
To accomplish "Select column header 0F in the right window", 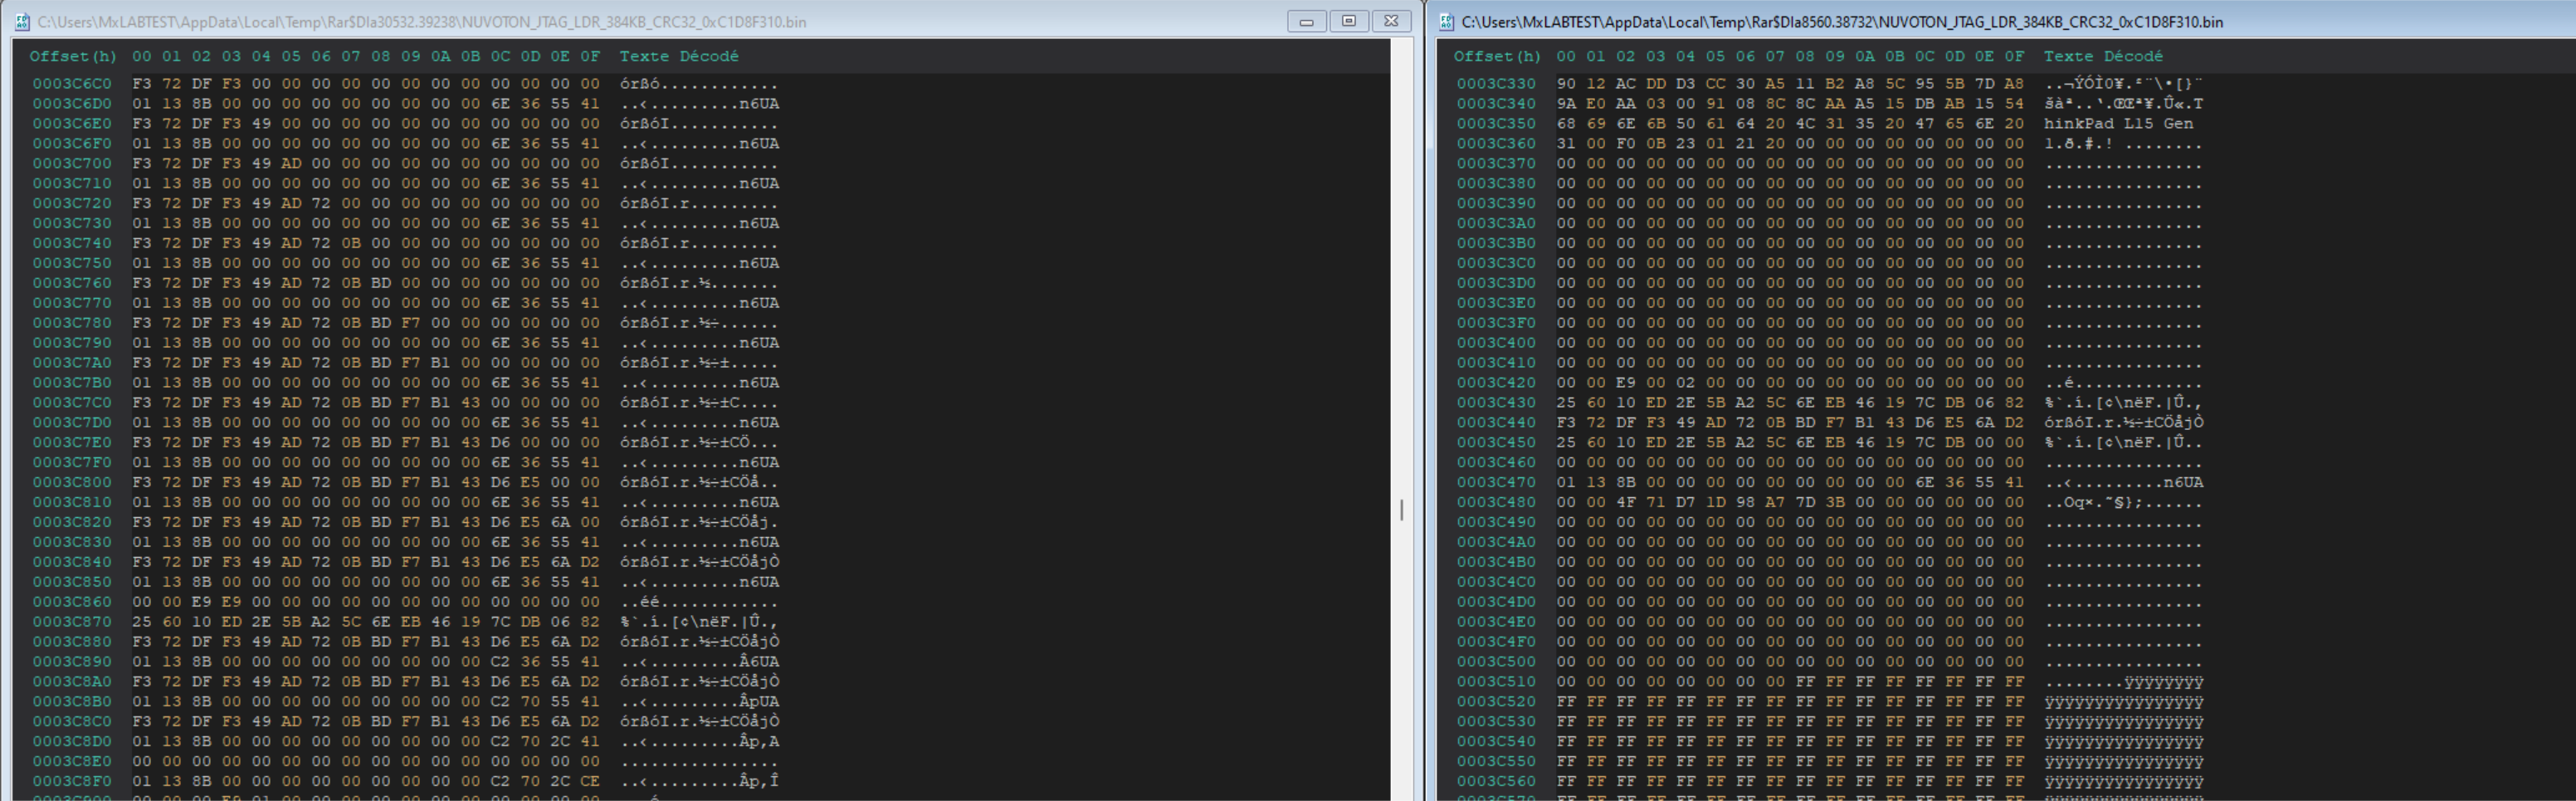I will click(2014, 57).
